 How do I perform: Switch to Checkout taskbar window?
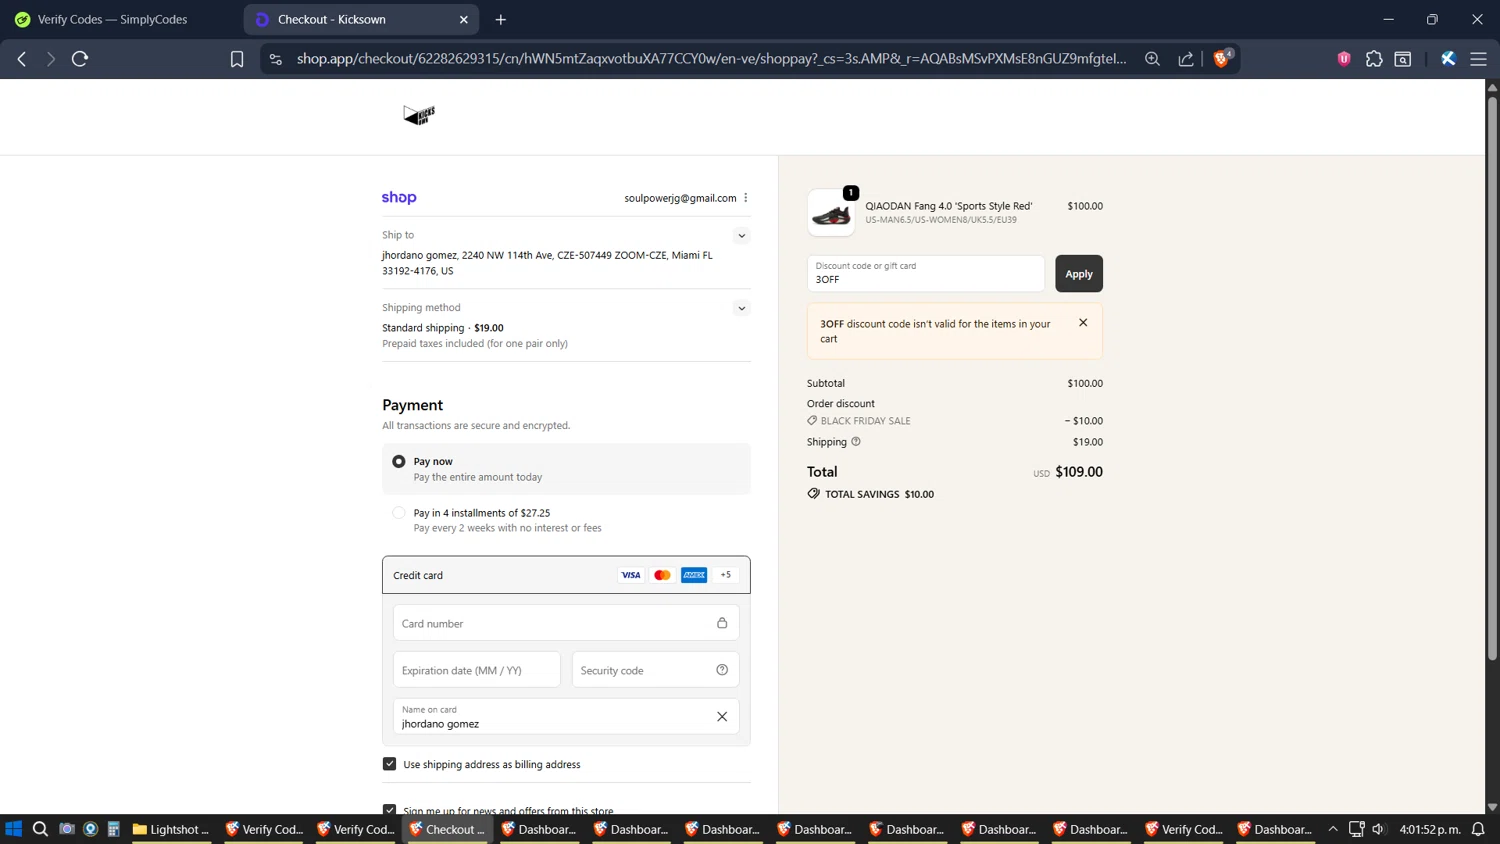[x=447, y=829]
